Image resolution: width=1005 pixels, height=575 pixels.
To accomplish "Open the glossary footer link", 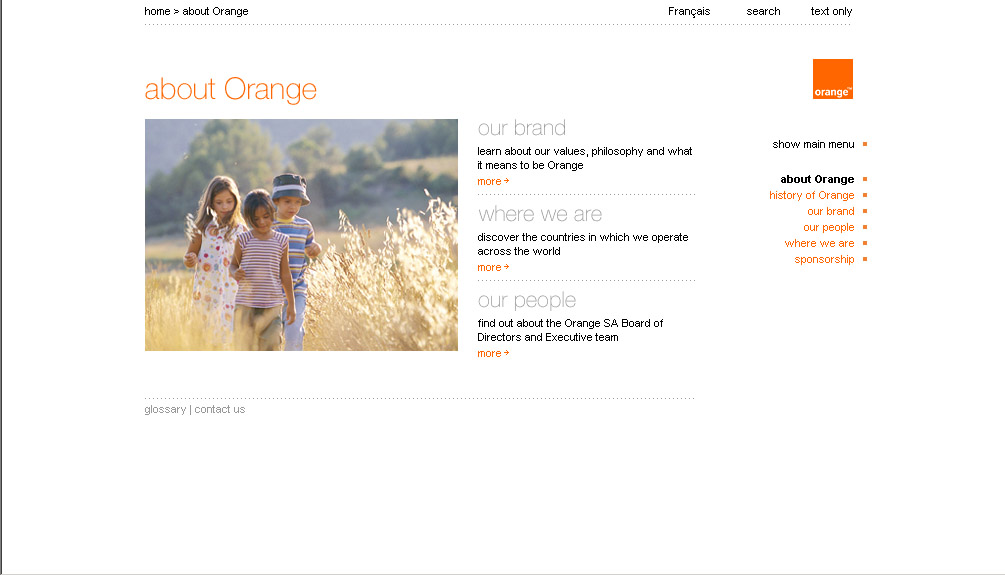I will click(165, 409).
